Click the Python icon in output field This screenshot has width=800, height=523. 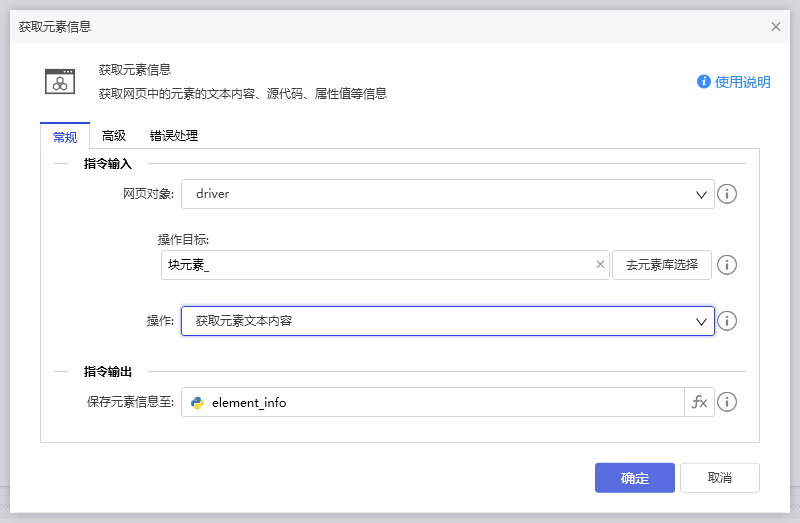[198, 402]
